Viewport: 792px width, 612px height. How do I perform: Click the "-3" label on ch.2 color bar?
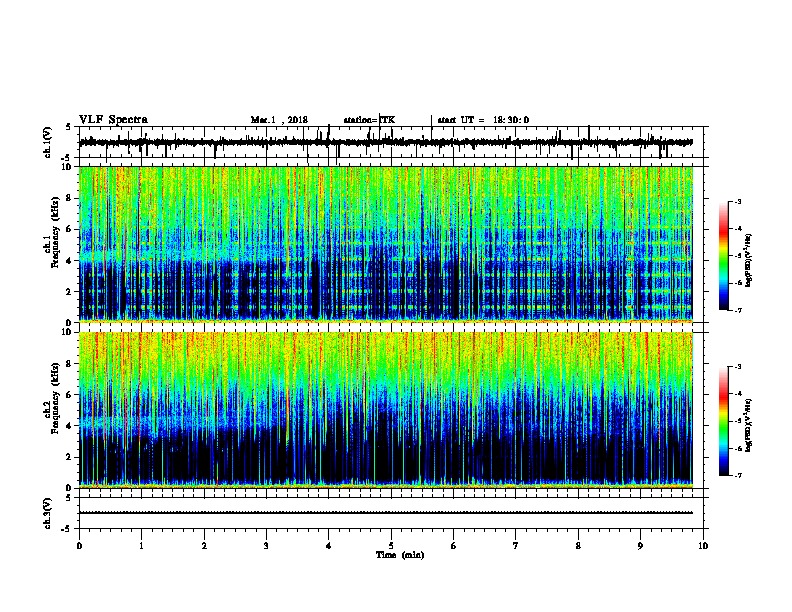click(x=737, y=367)
